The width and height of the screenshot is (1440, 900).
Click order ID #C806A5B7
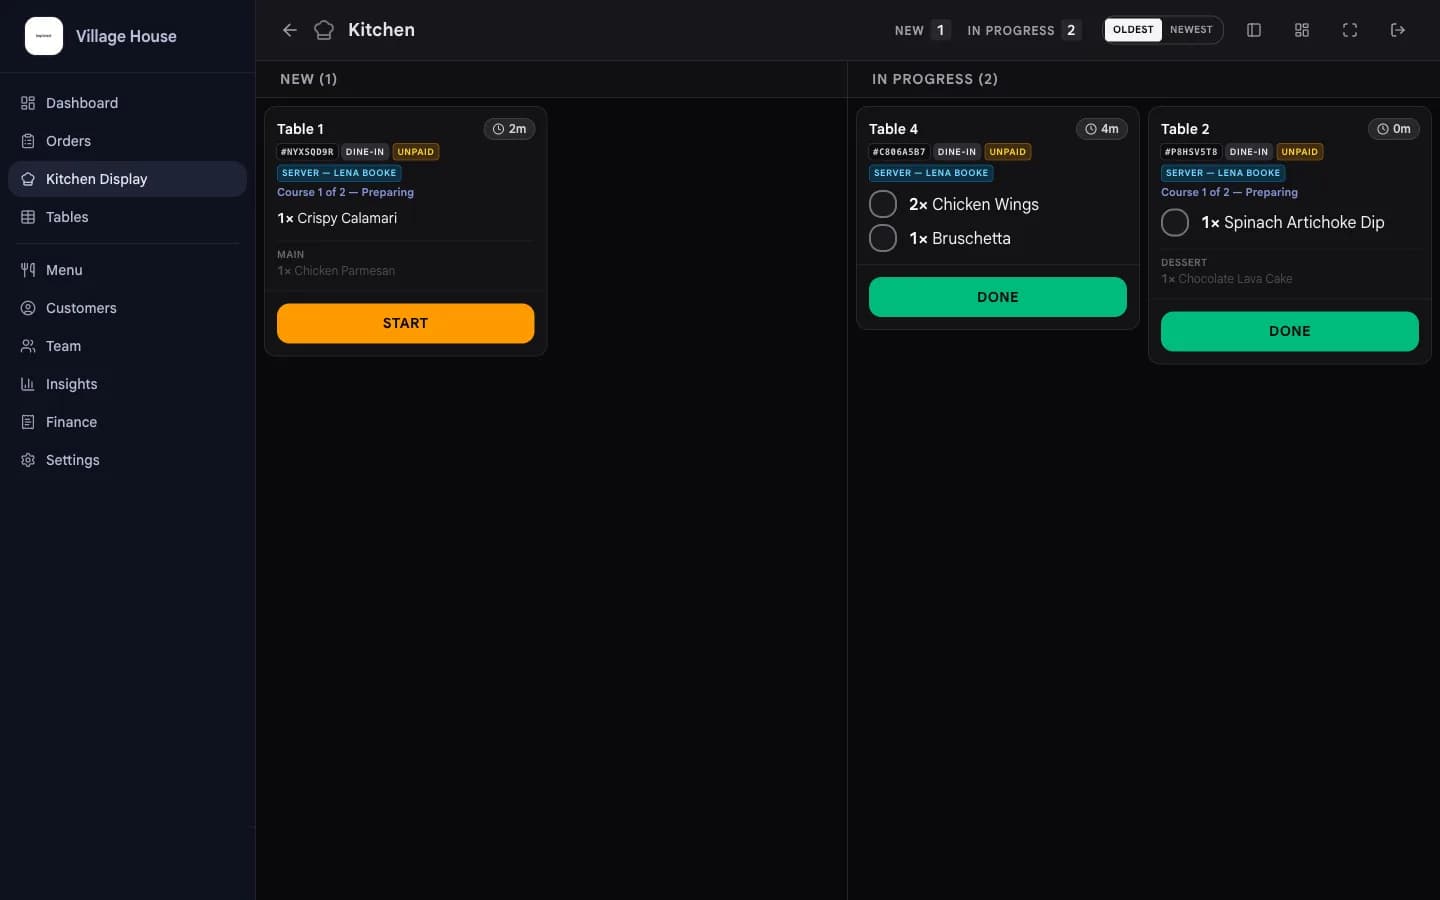[x=899, y=152]
